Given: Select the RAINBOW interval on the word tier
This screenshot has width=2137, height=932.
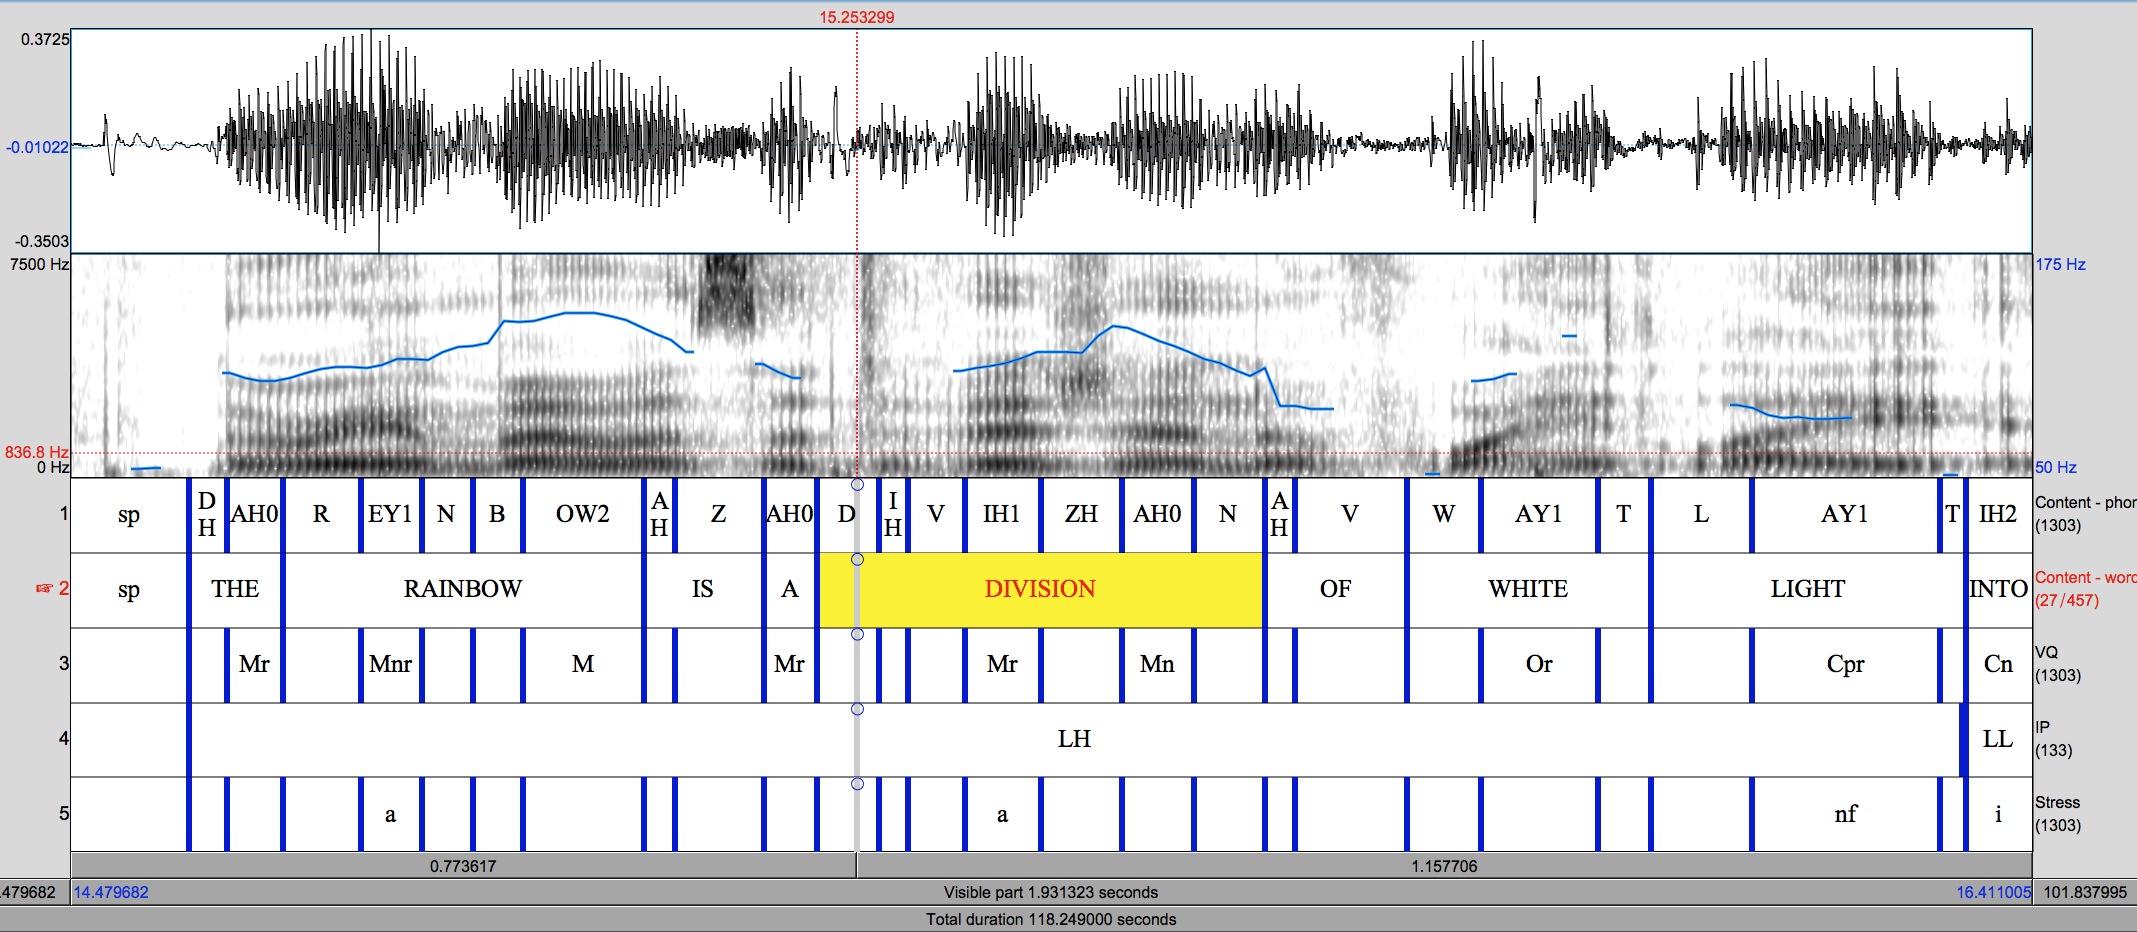Looking at the screenshot, I should [462, 590].
